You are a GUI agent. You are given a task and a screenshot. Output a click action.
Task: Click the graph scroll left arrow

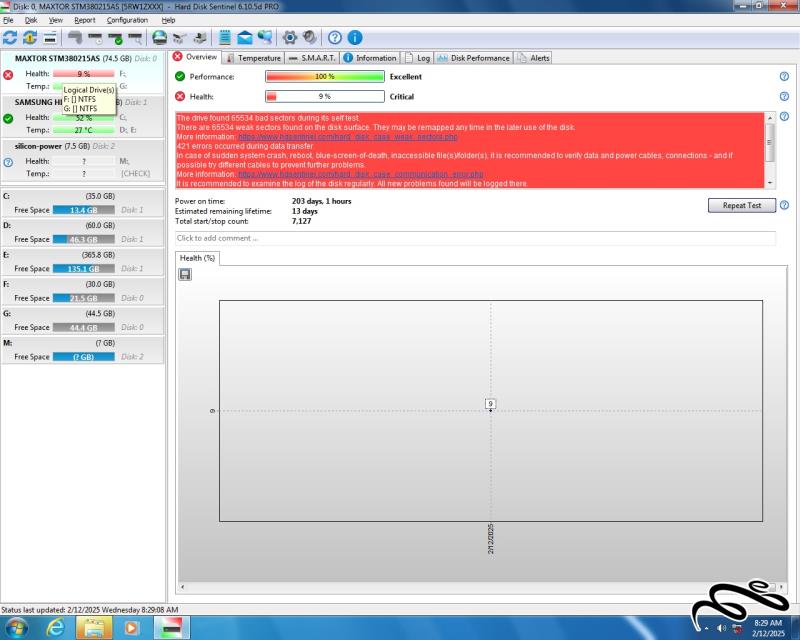point(183,587)
